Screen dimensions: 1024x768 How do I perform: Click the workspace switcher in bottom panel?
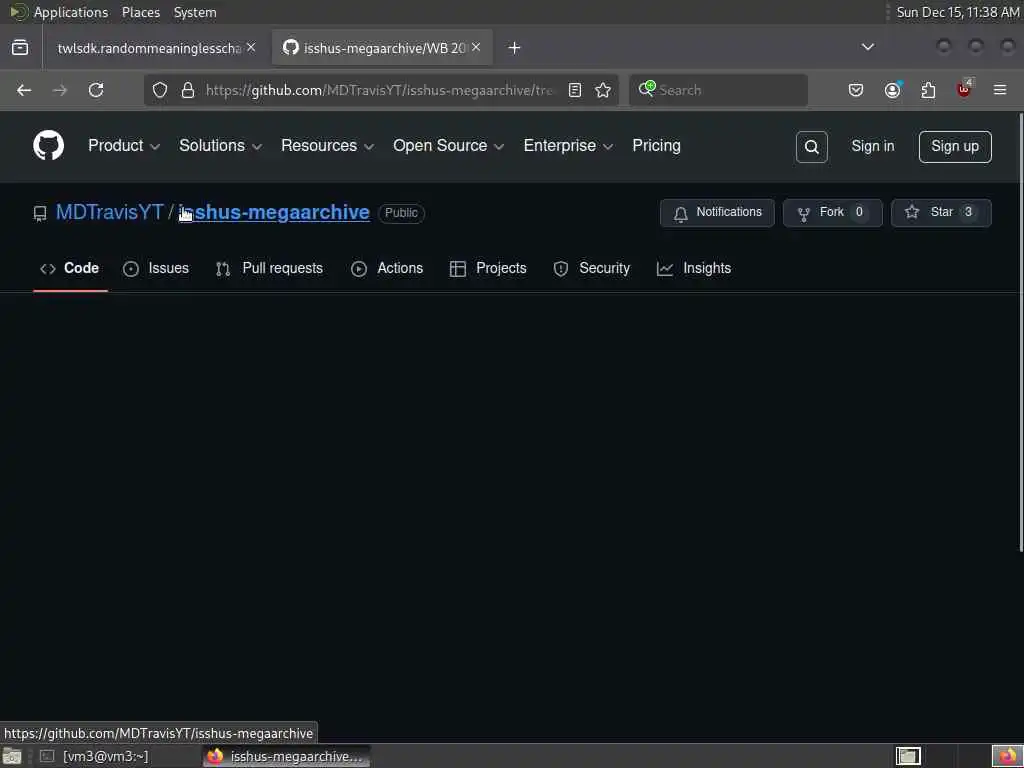[908, 756]
